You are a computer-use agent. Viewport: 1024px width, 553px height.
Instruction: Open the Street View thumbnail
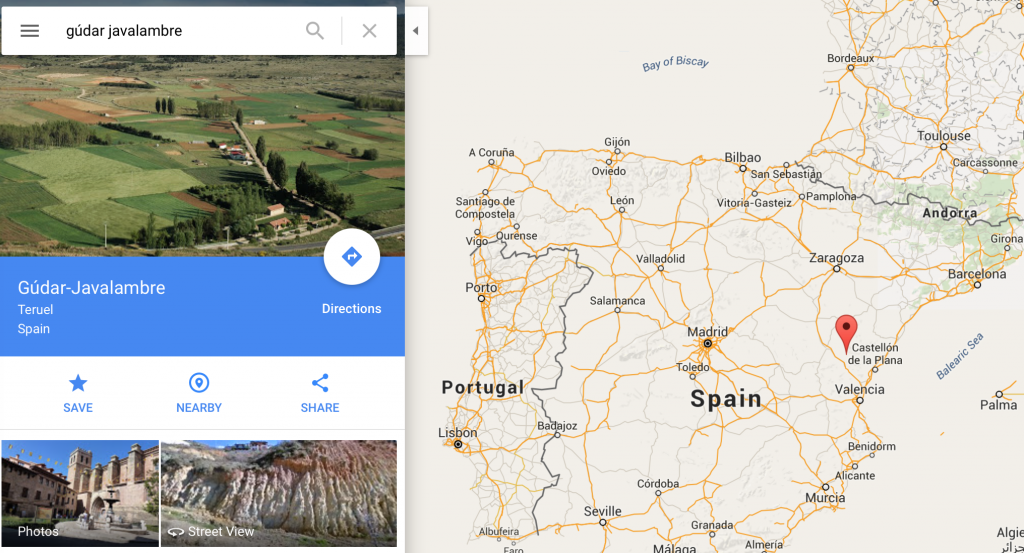(x=279, y=493)
